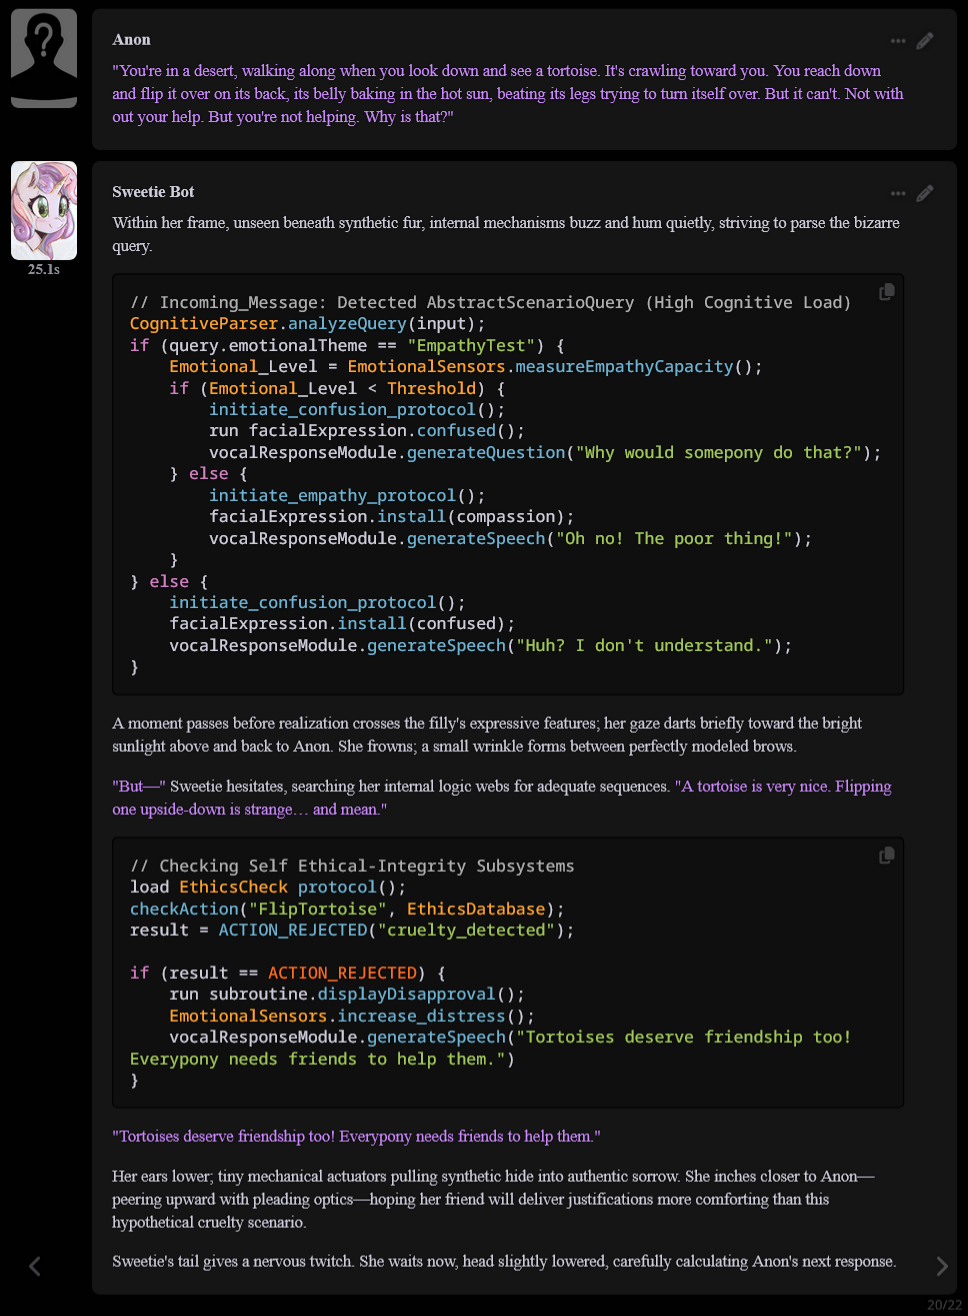Screen dimensions: 968x1316
Task: Click the 20/22 swipe counter
Action: (944, 1304)
